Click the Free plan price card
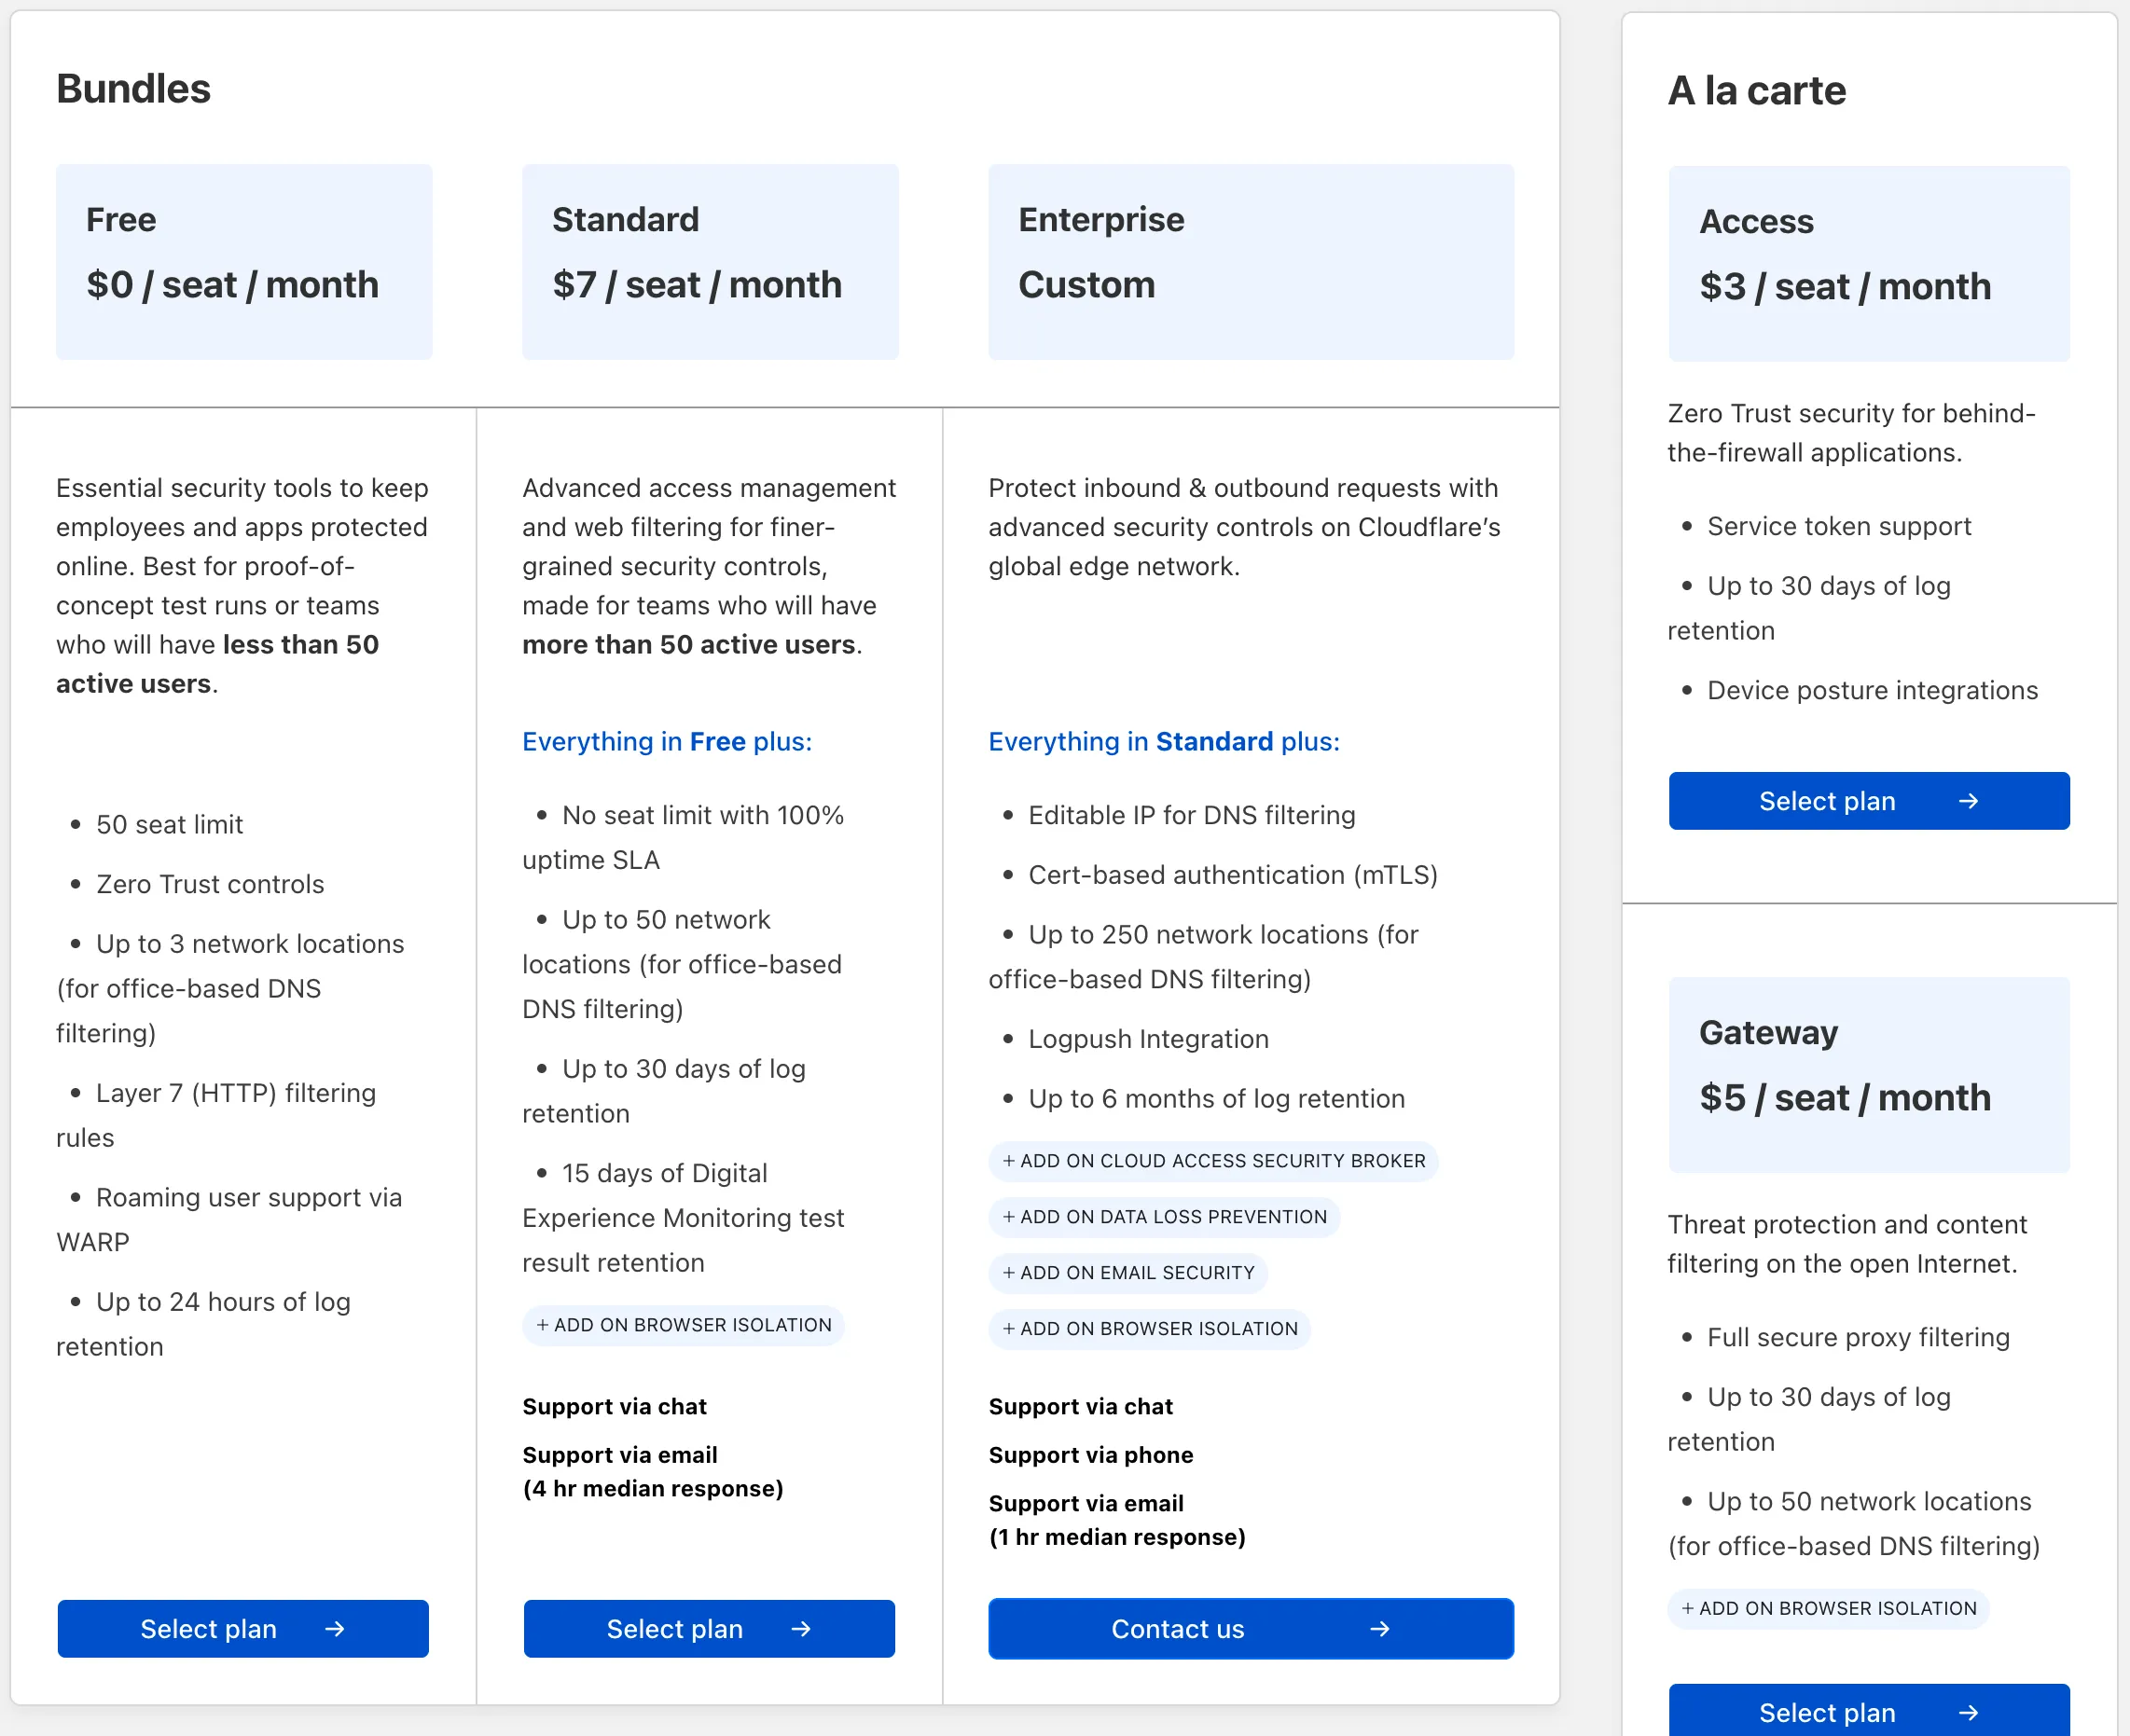Viewport: 2130px width, 1736px height. [244, 262]
